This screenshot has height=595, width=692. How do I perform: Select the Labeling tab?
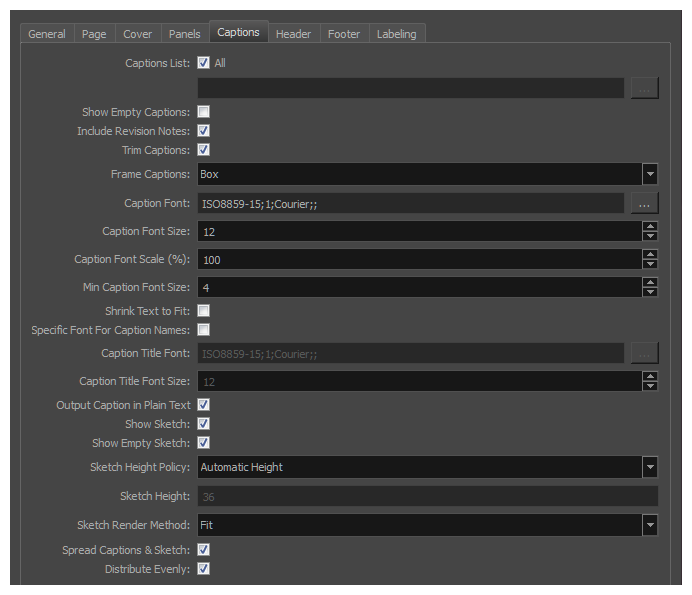point(396,34)
